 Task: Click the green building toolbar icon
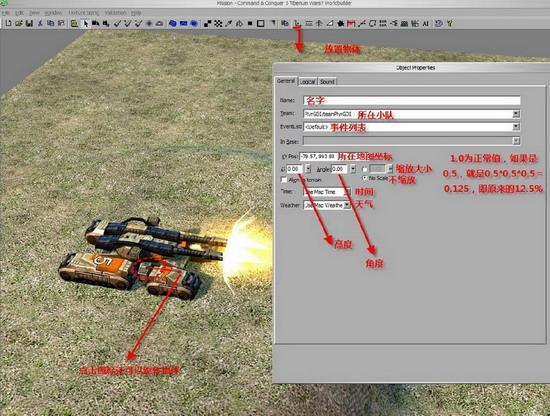click(x=404, y=24)
